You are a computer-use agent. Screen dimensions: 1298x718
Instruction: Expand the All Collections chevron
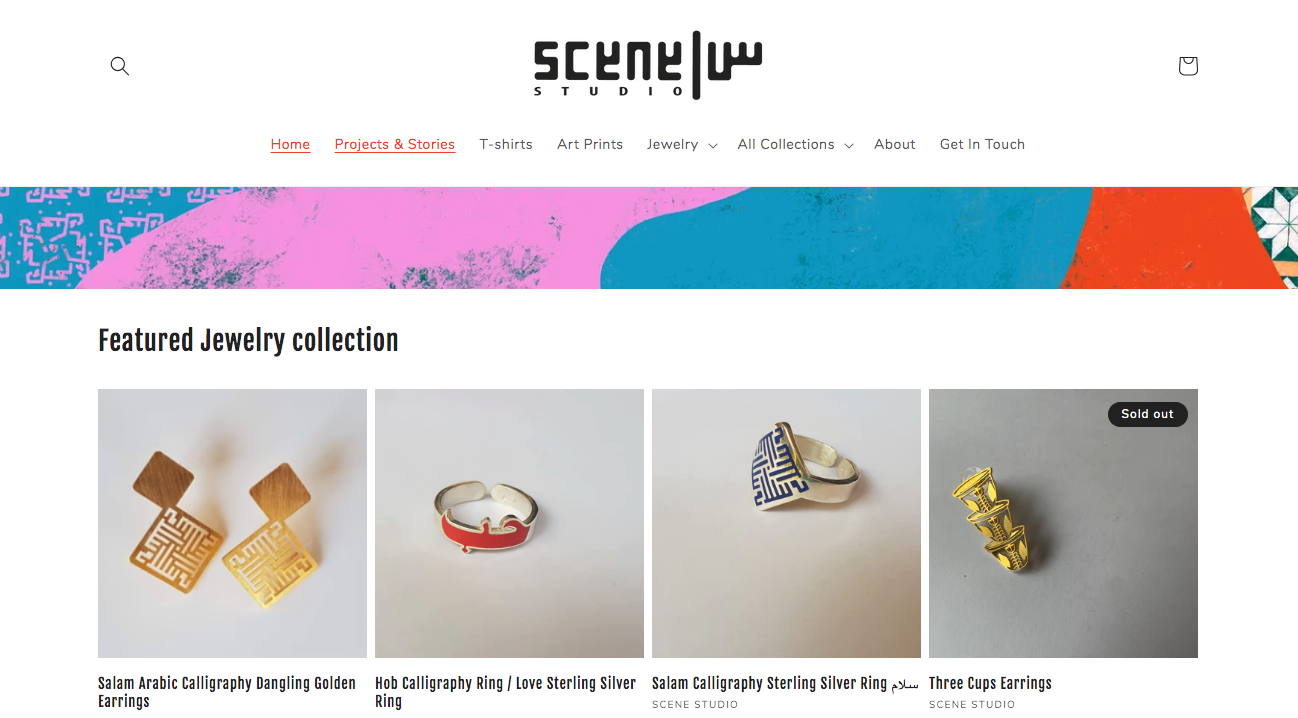[848, 145]
